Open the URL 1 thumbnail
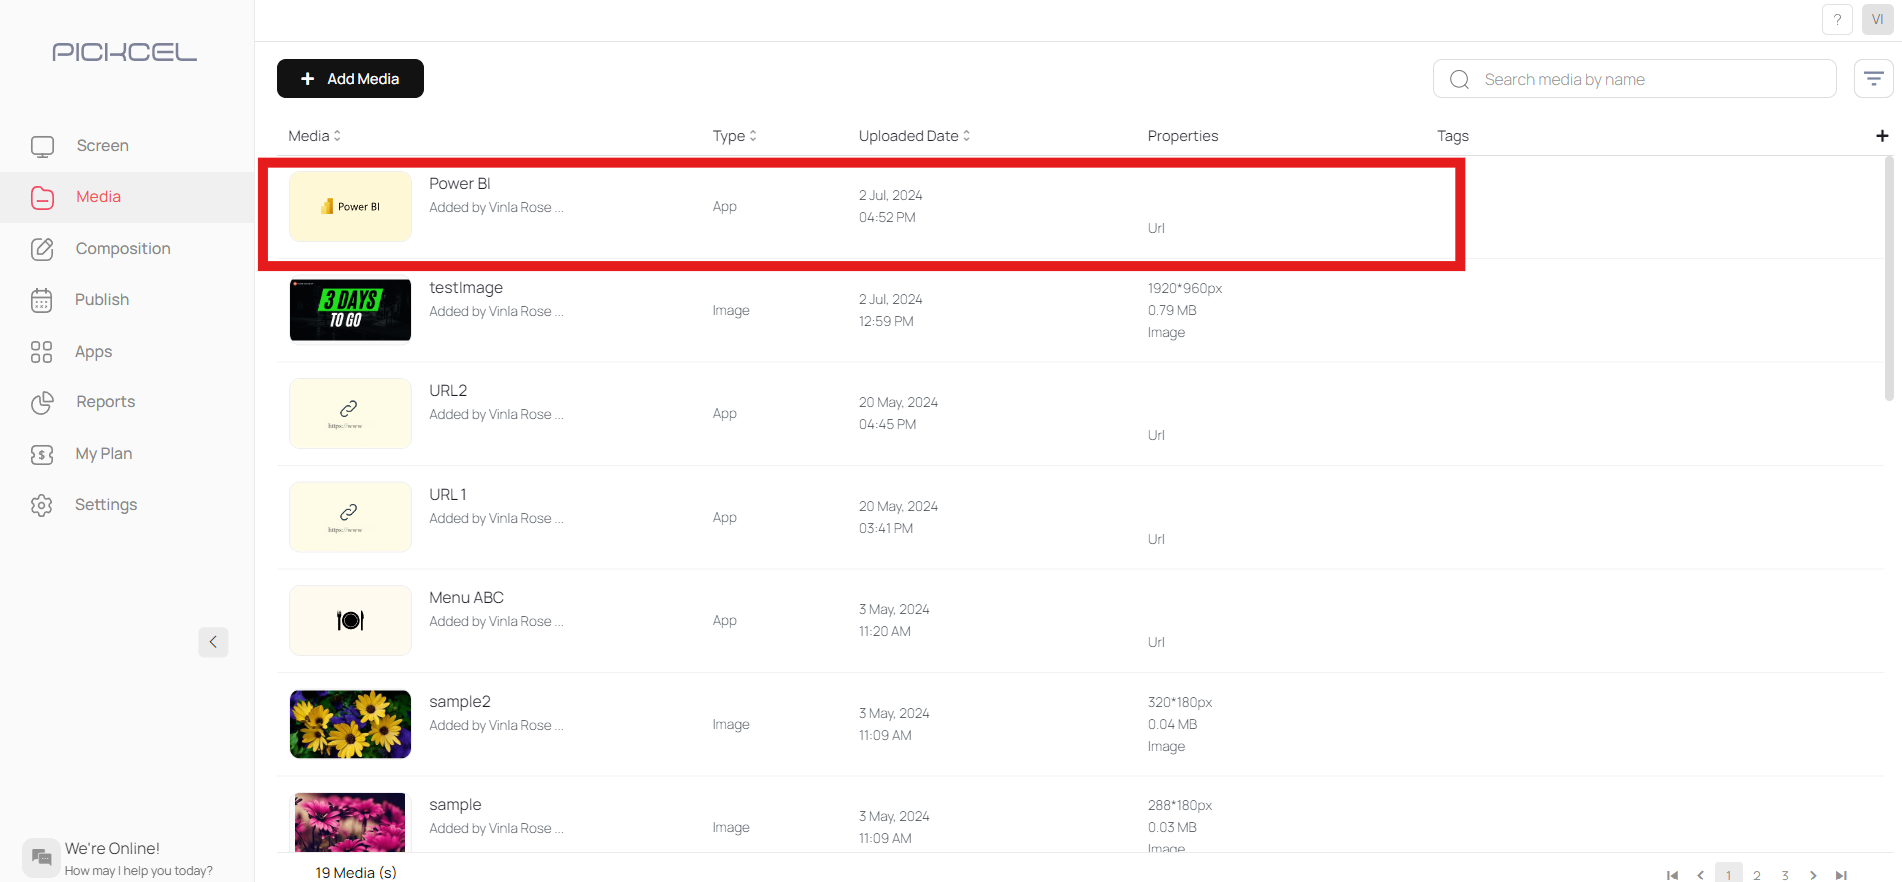 pyautogui.click(x=350, y=517)
